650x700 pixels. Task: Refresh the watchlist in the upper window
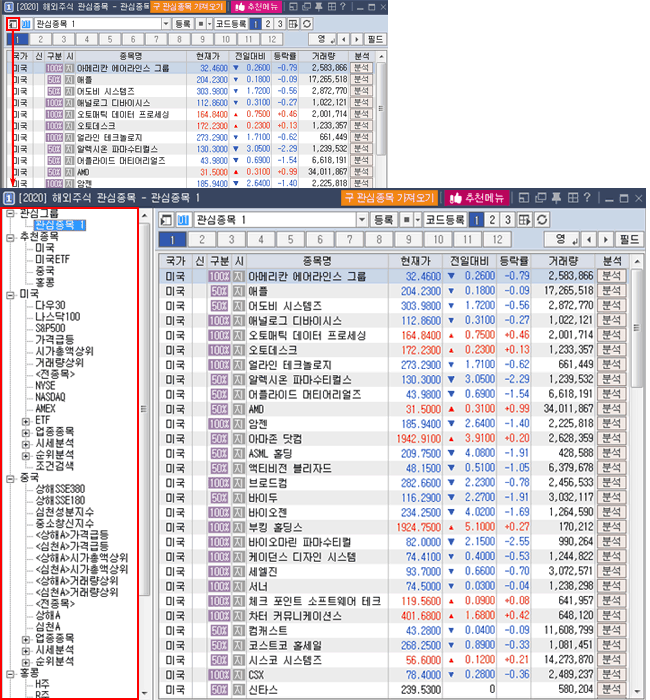coord(307,24)
